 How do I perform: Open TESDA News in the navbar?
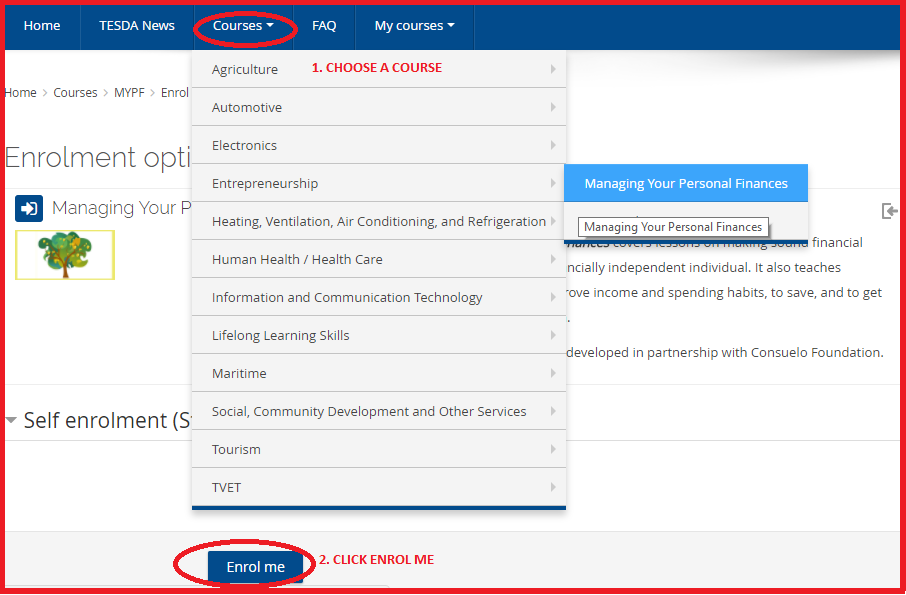pos(137,26)
